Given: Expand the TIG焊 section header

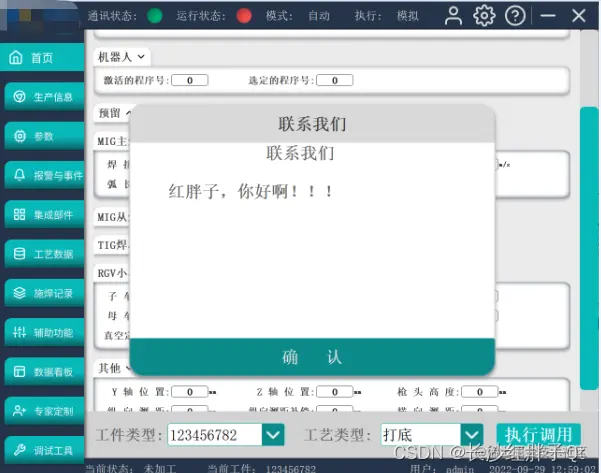Looking at the screenshot, I should (x=112, y=245).
